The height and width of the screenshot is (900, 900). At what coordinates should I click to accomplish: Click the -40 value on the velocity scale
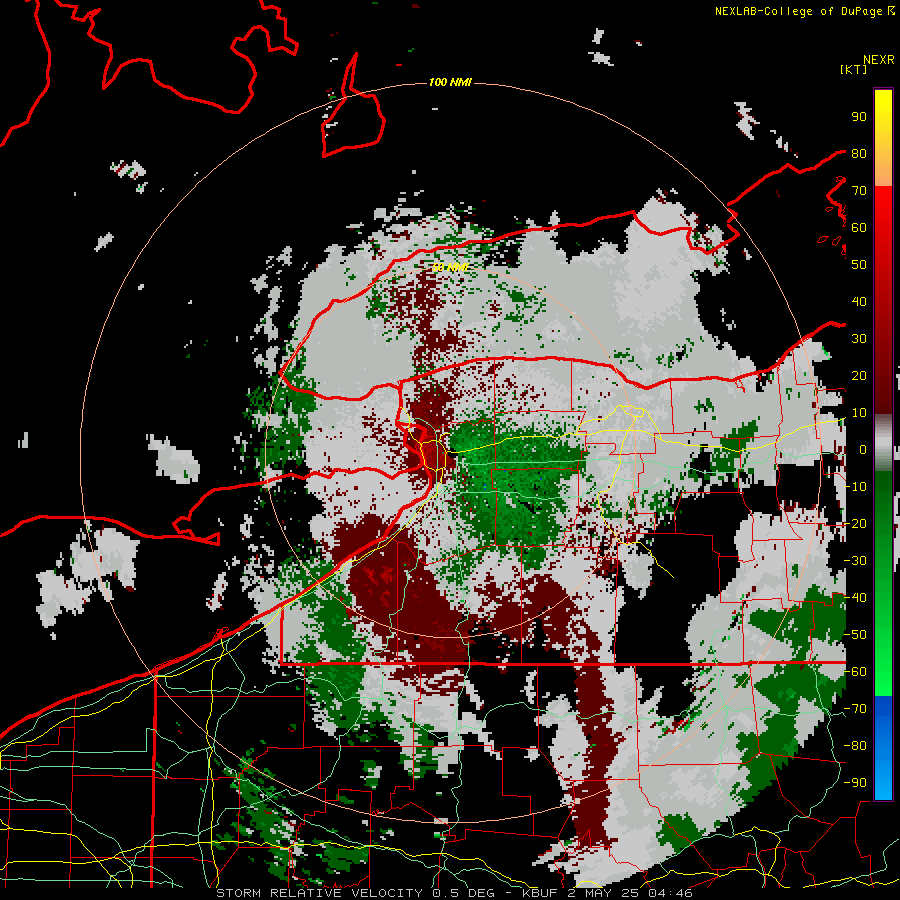tap(856, 598)
